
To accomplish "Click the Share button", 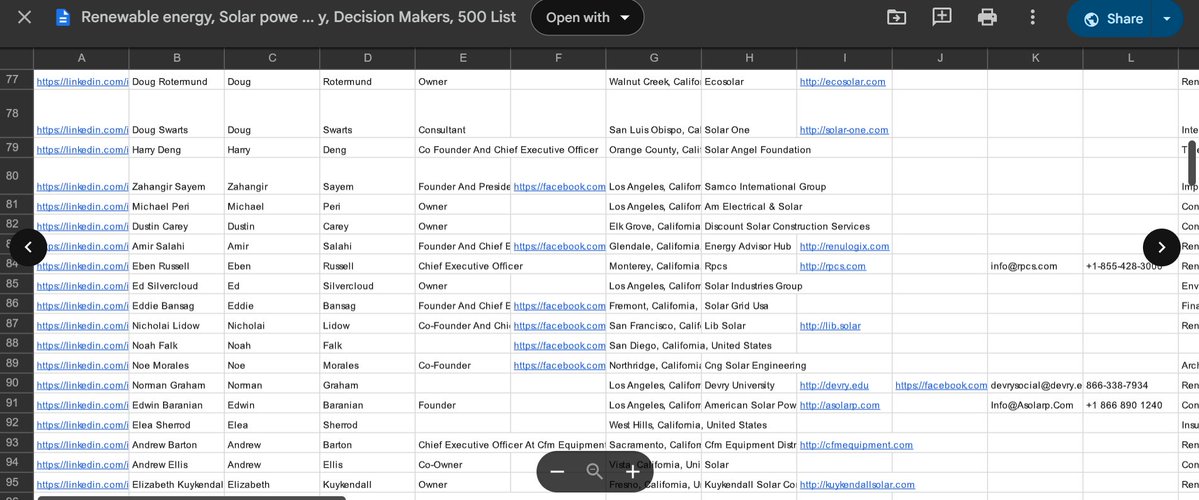I will [1113, 19].
